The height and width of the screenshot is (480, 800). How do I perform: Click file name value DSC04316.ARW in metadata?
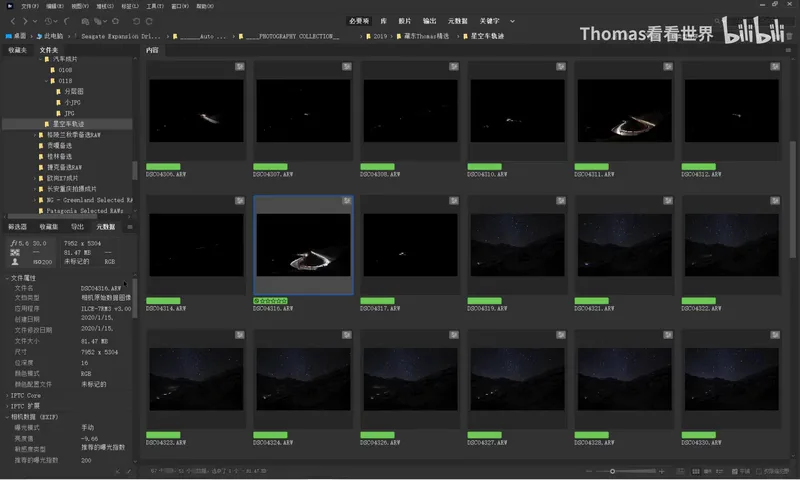coord(101,289)
